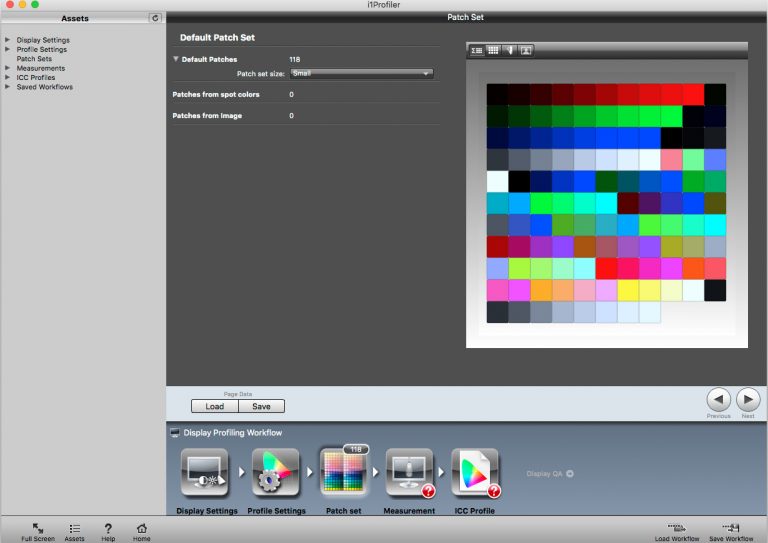
Task: Open the Patch set size dropdown
Action: coord(361,73)
